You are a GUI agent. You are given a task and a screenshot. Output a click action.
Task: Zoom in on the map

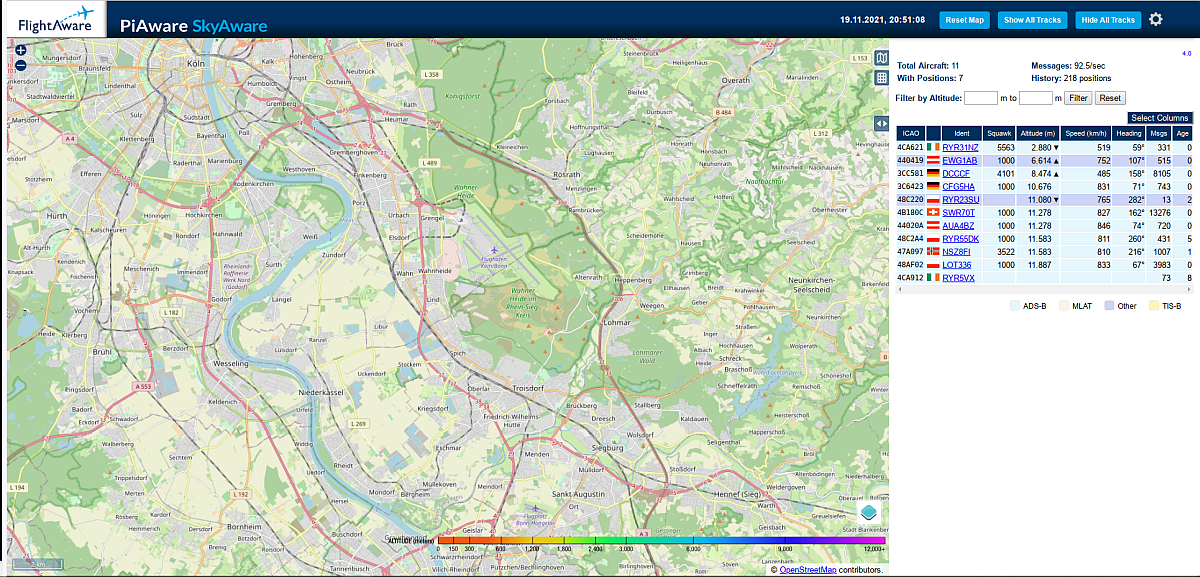tap(20, 50)
